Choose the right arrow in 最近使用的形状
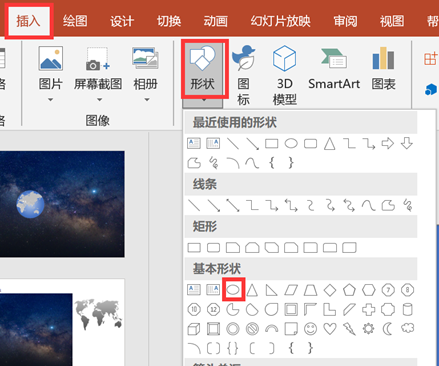This screenshot has width=439, height=366. tap(388, 144)
